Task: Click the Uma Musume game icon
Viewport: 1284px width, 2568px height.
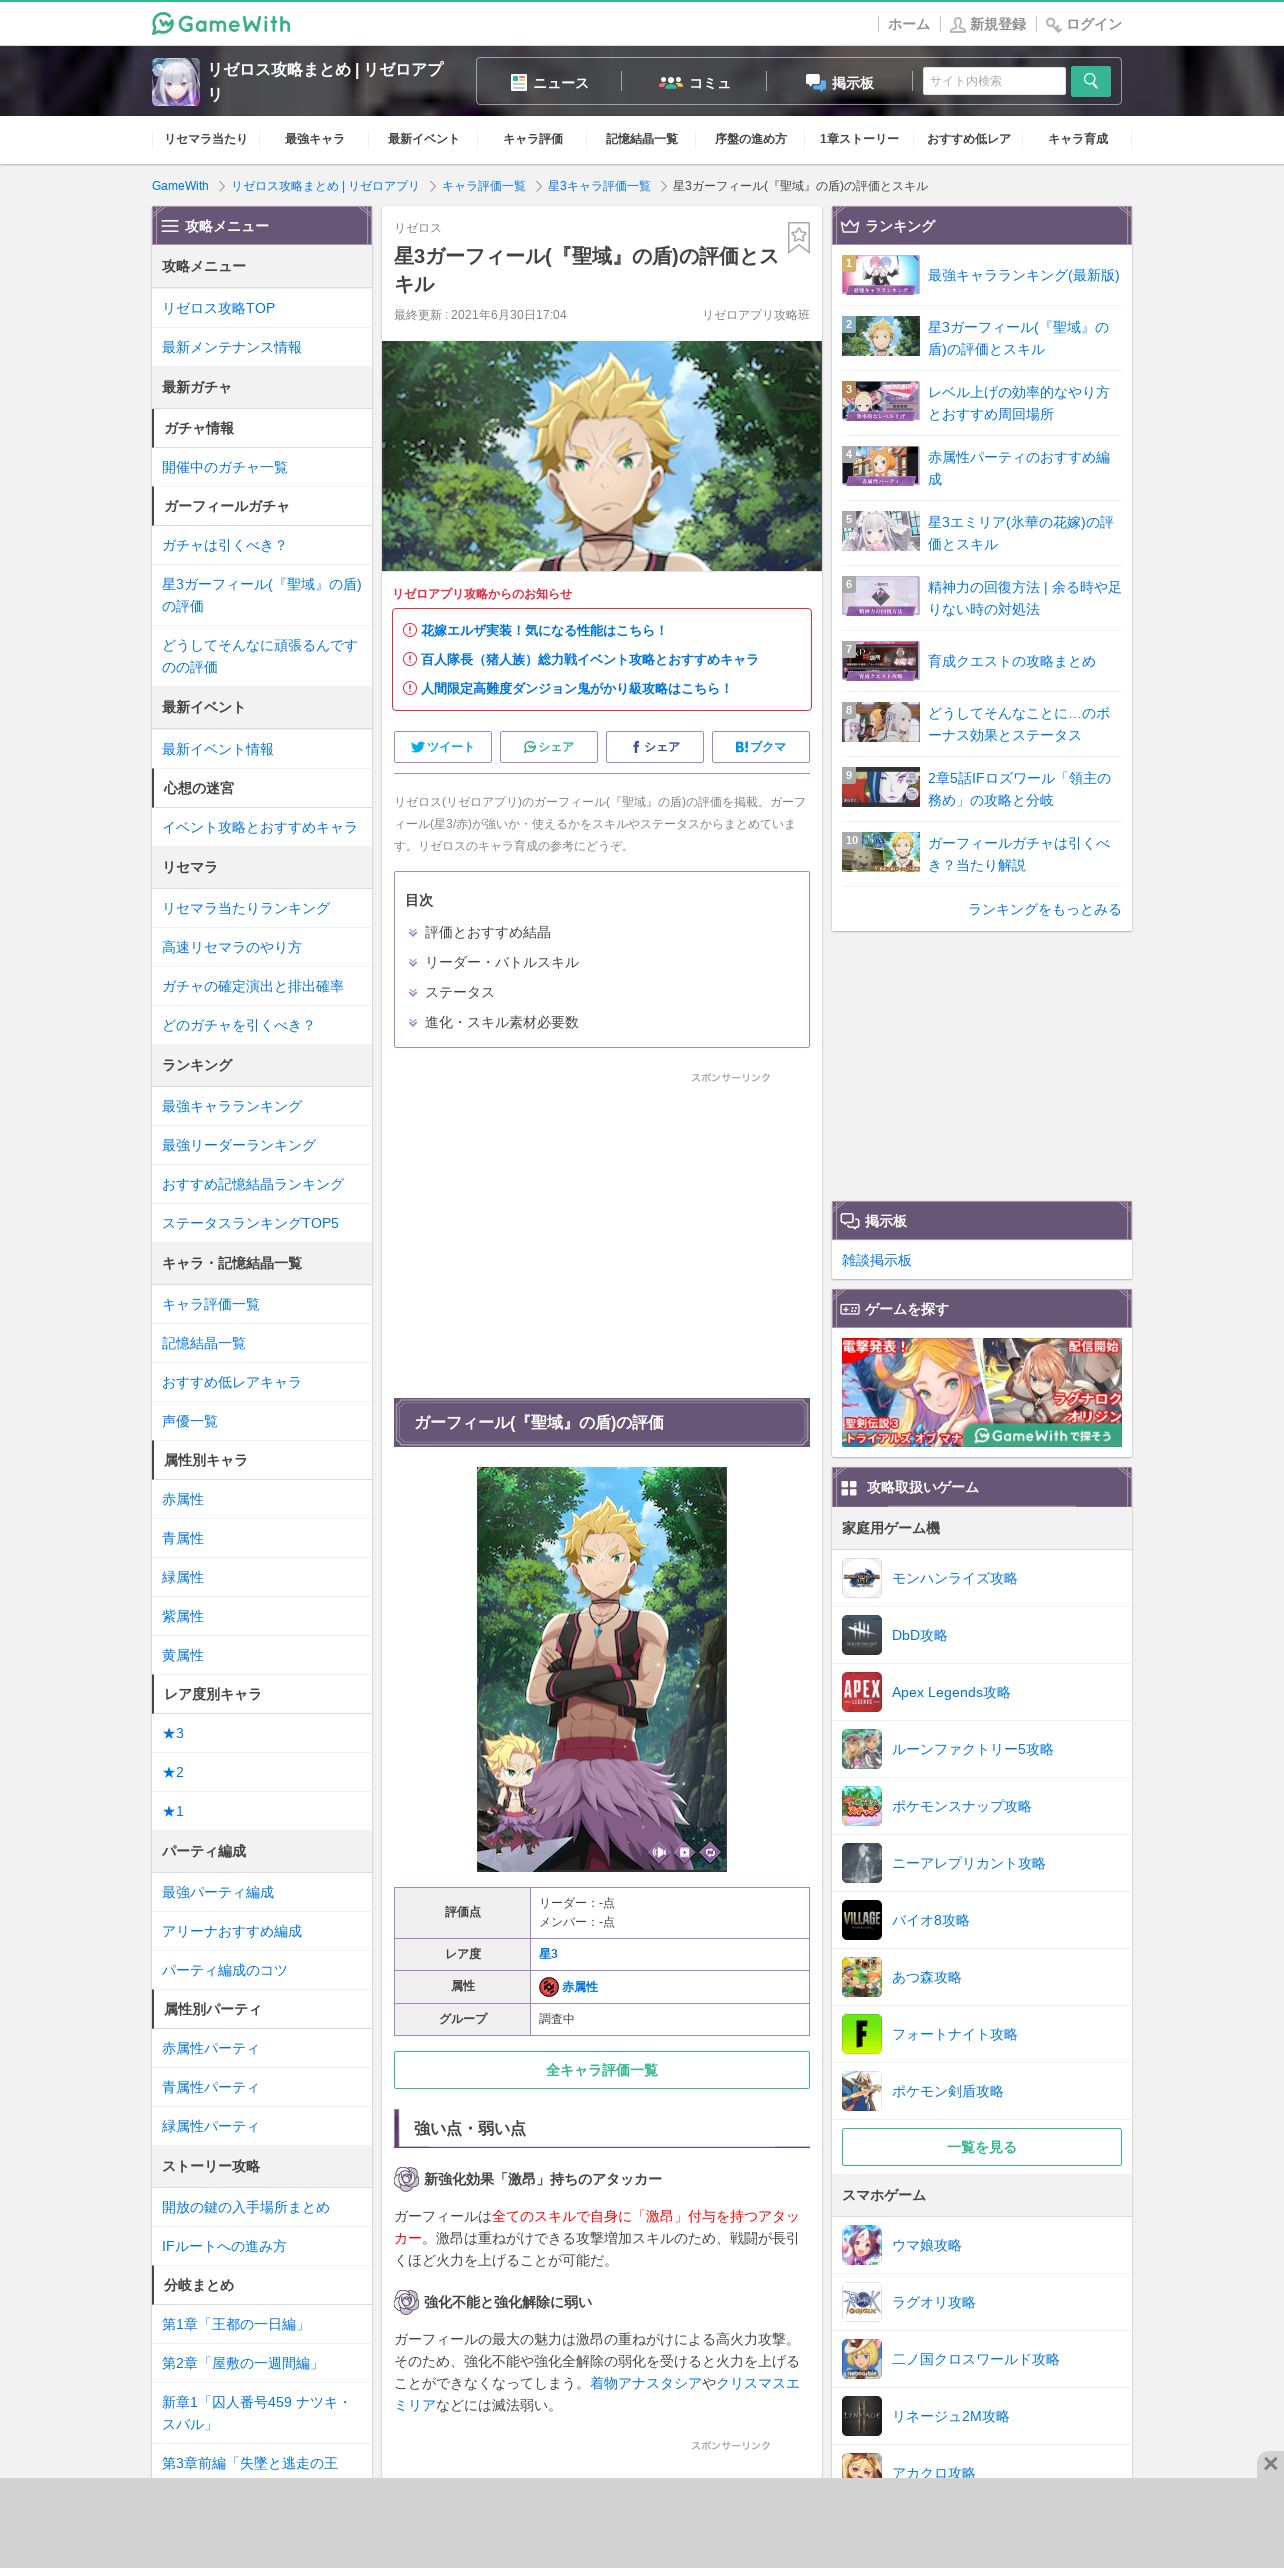Action: [861, 2245]
